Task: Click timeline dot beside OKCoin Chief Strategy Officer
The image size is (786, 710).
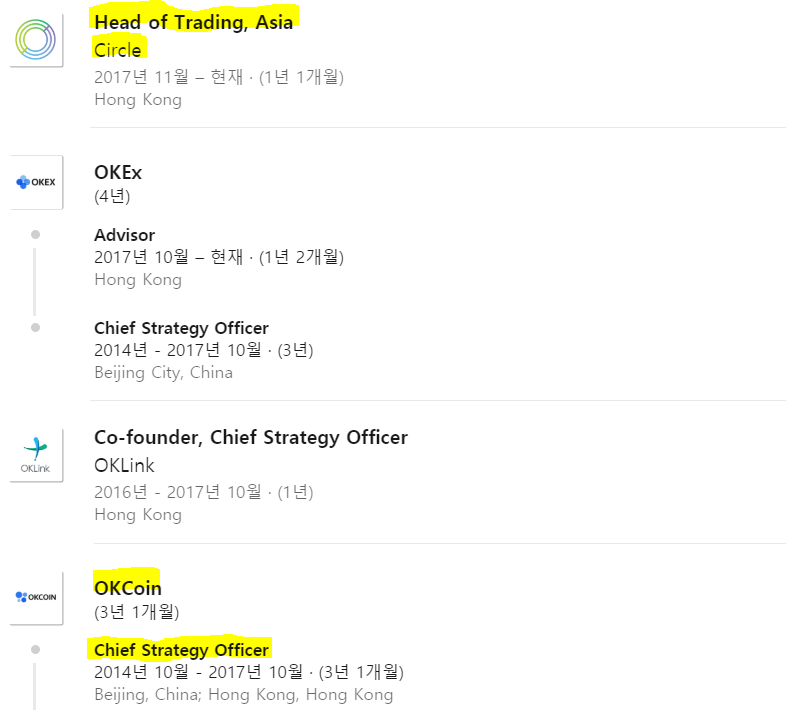Action: (35, 650)
